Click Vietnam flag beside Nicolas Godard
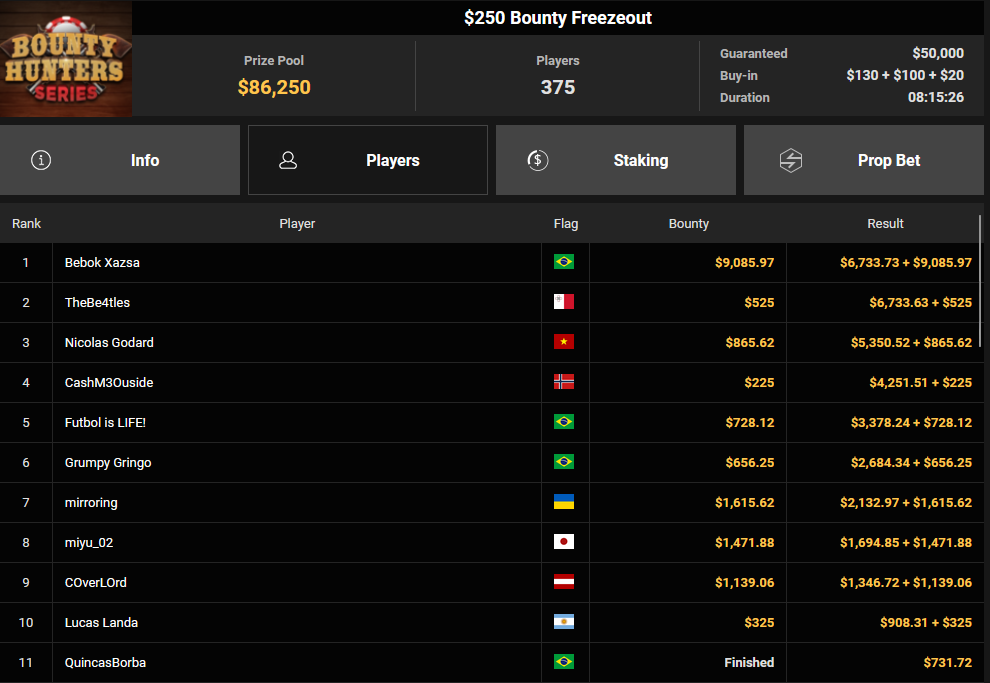The width and height of the screenshot is (990, 683). [x=564, y=342]
